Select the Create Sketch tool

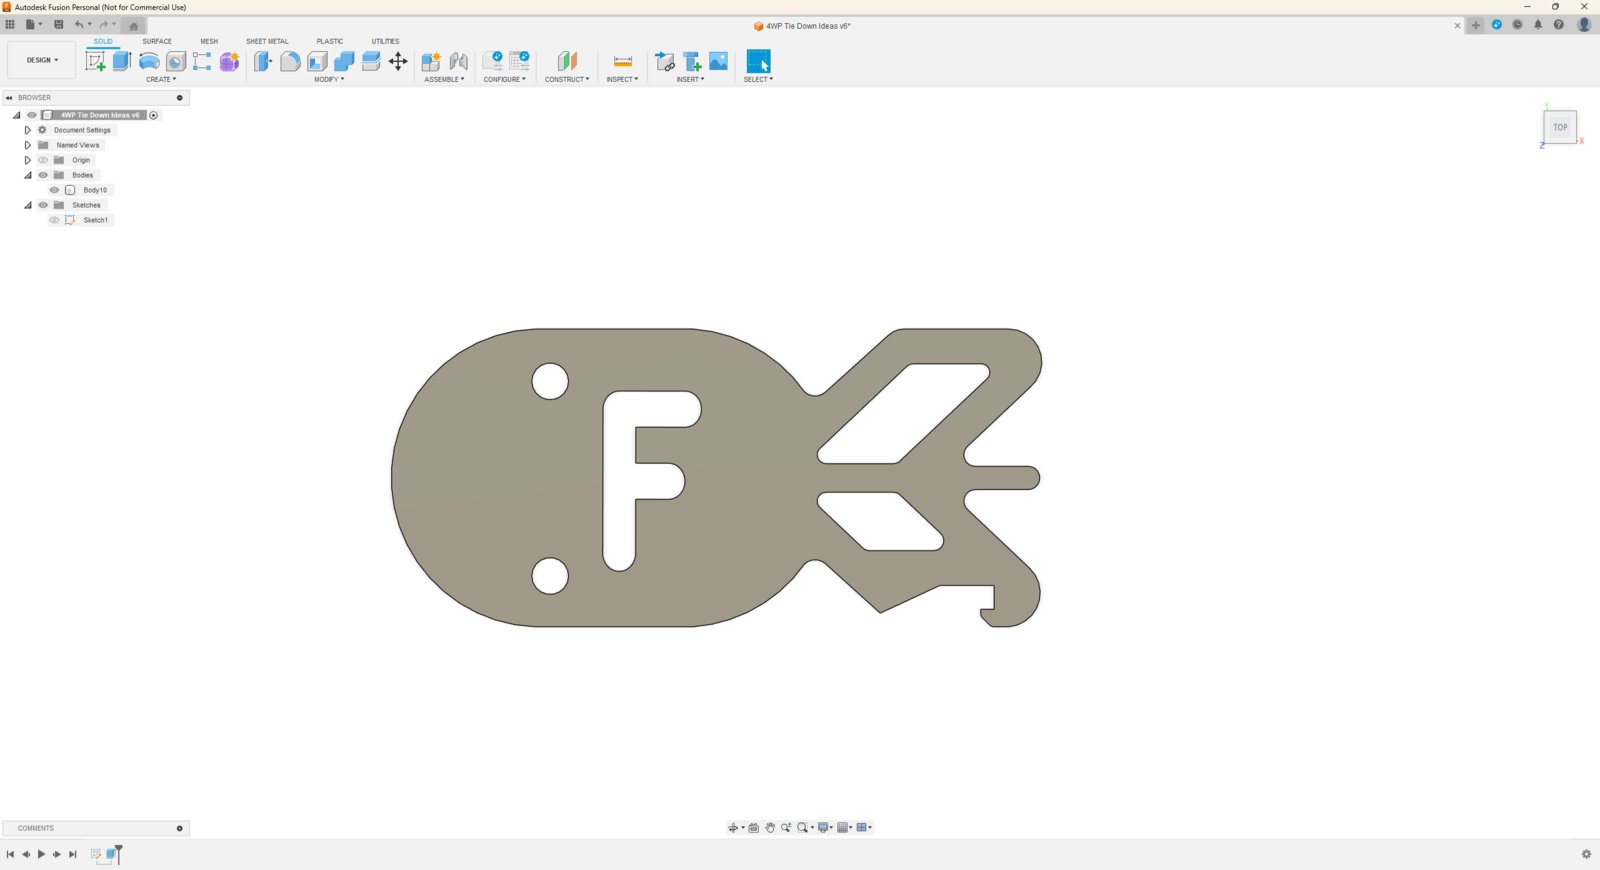point(96,61)
